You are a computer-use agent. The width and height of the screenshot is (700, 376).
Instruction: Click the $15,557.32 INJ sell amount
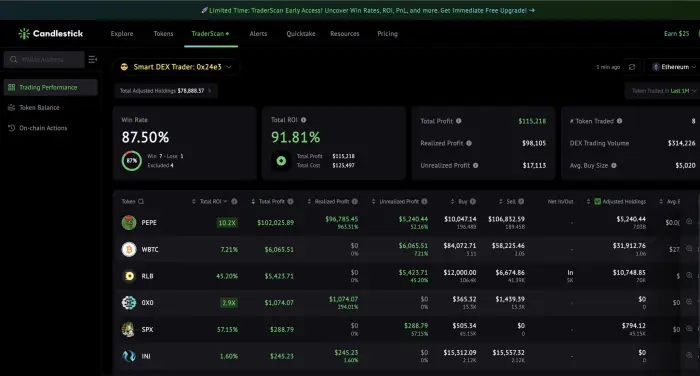508,352
